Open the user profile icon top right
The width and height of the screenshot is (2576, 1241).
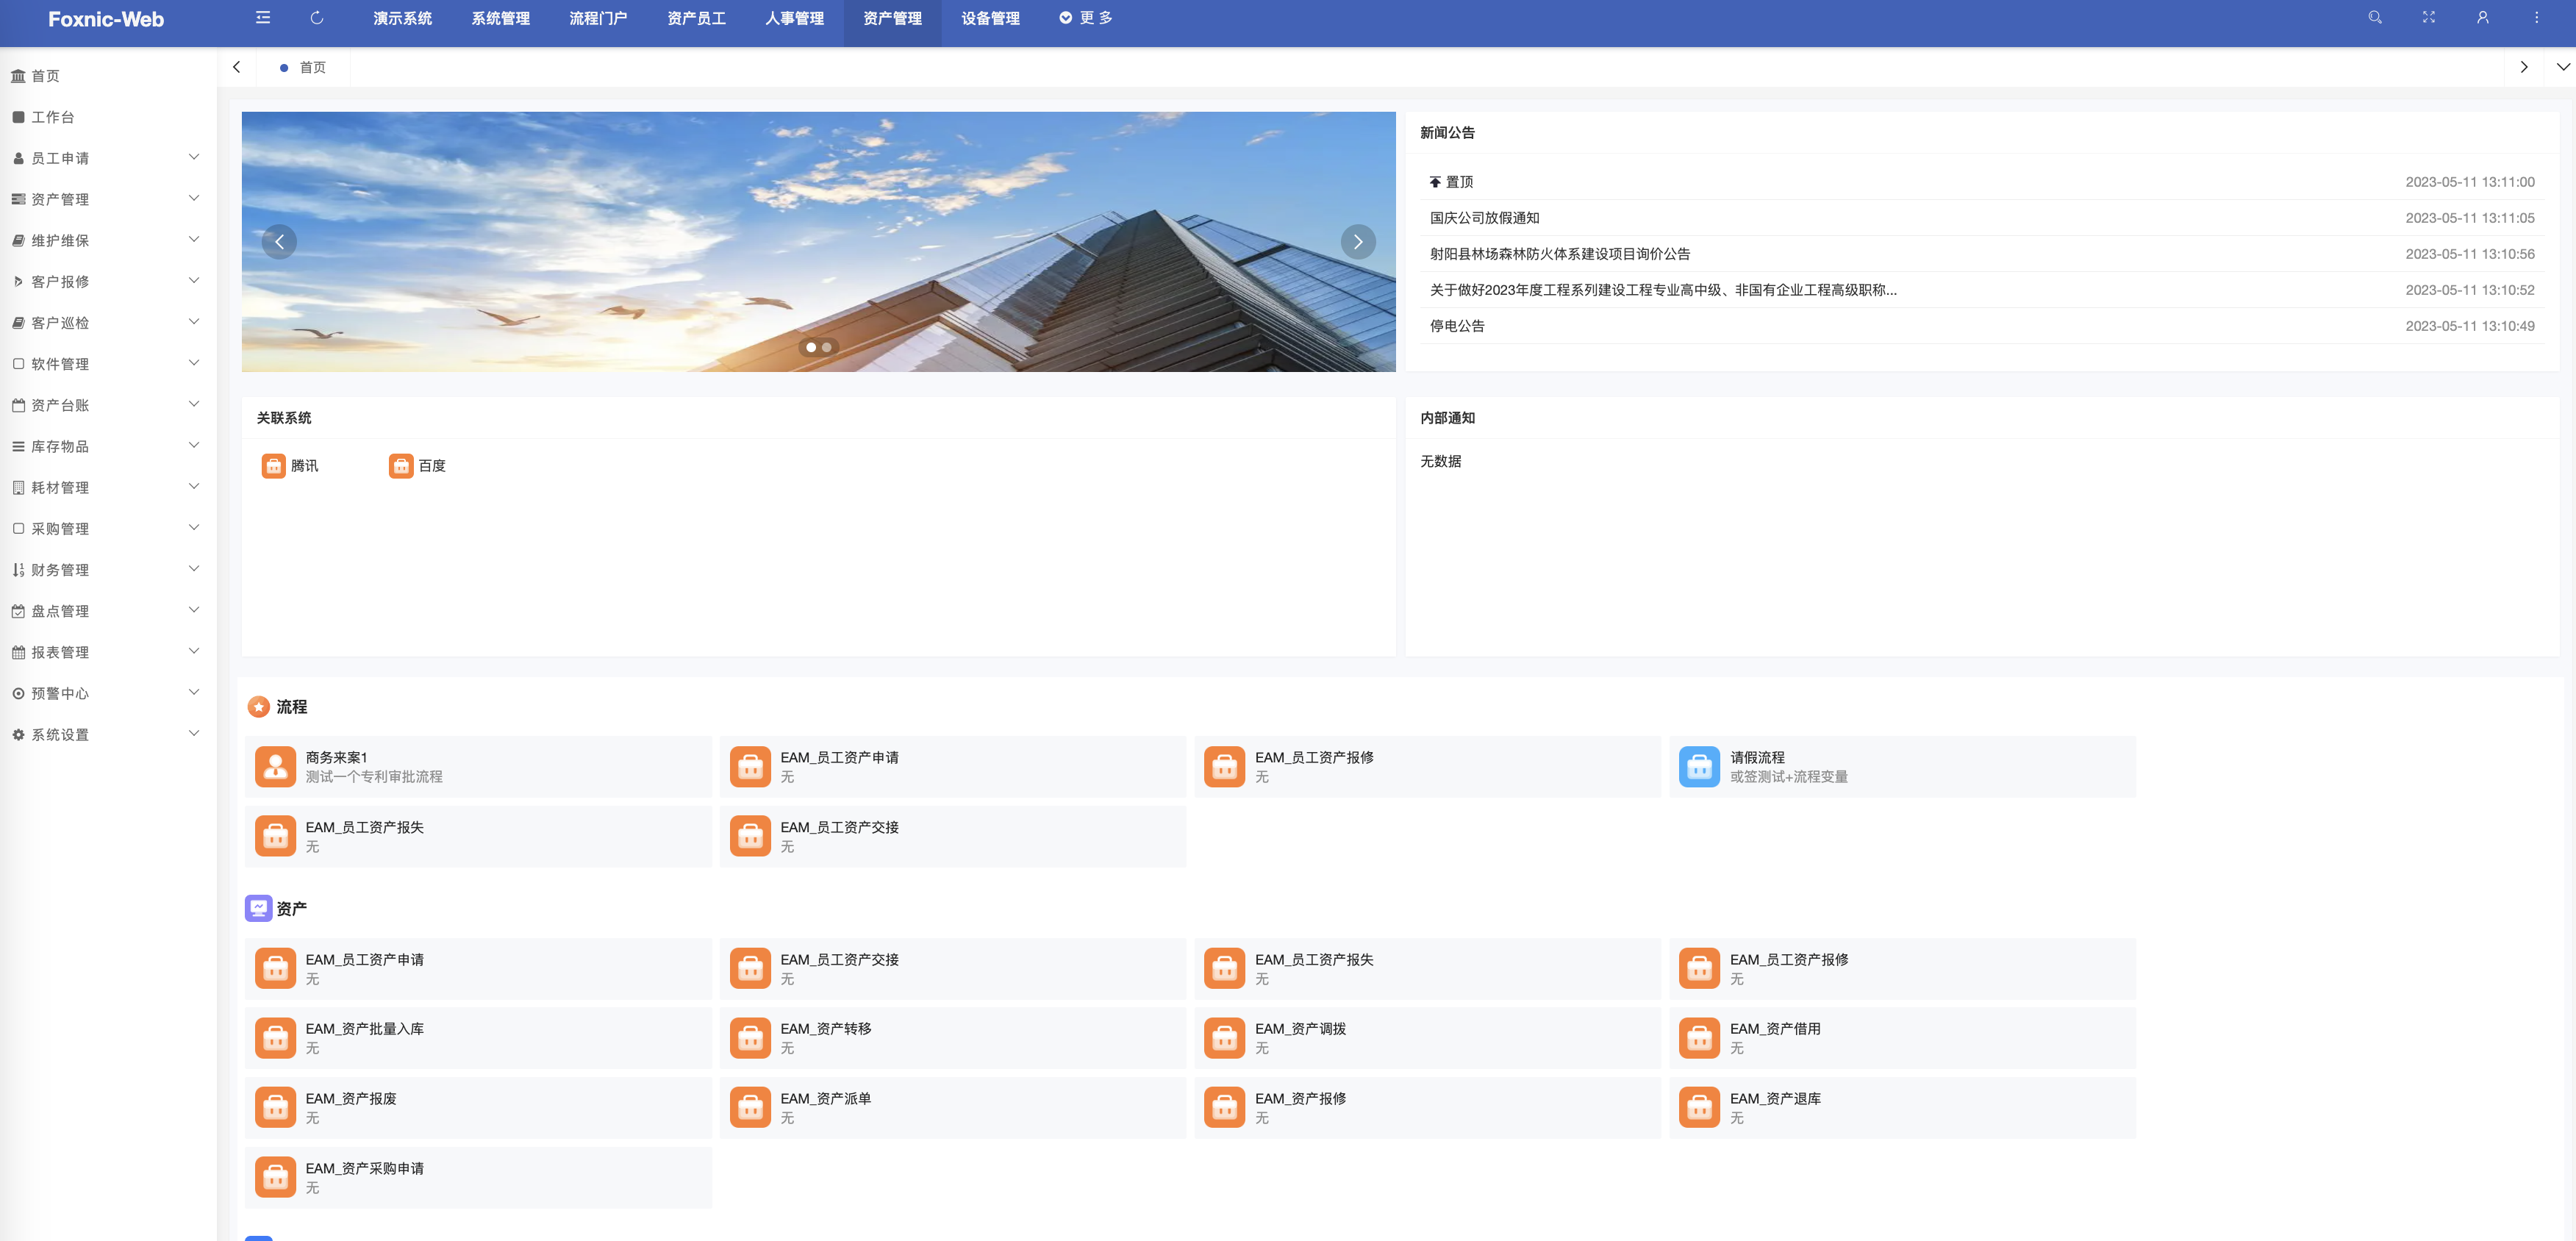tap(2482, 17)
